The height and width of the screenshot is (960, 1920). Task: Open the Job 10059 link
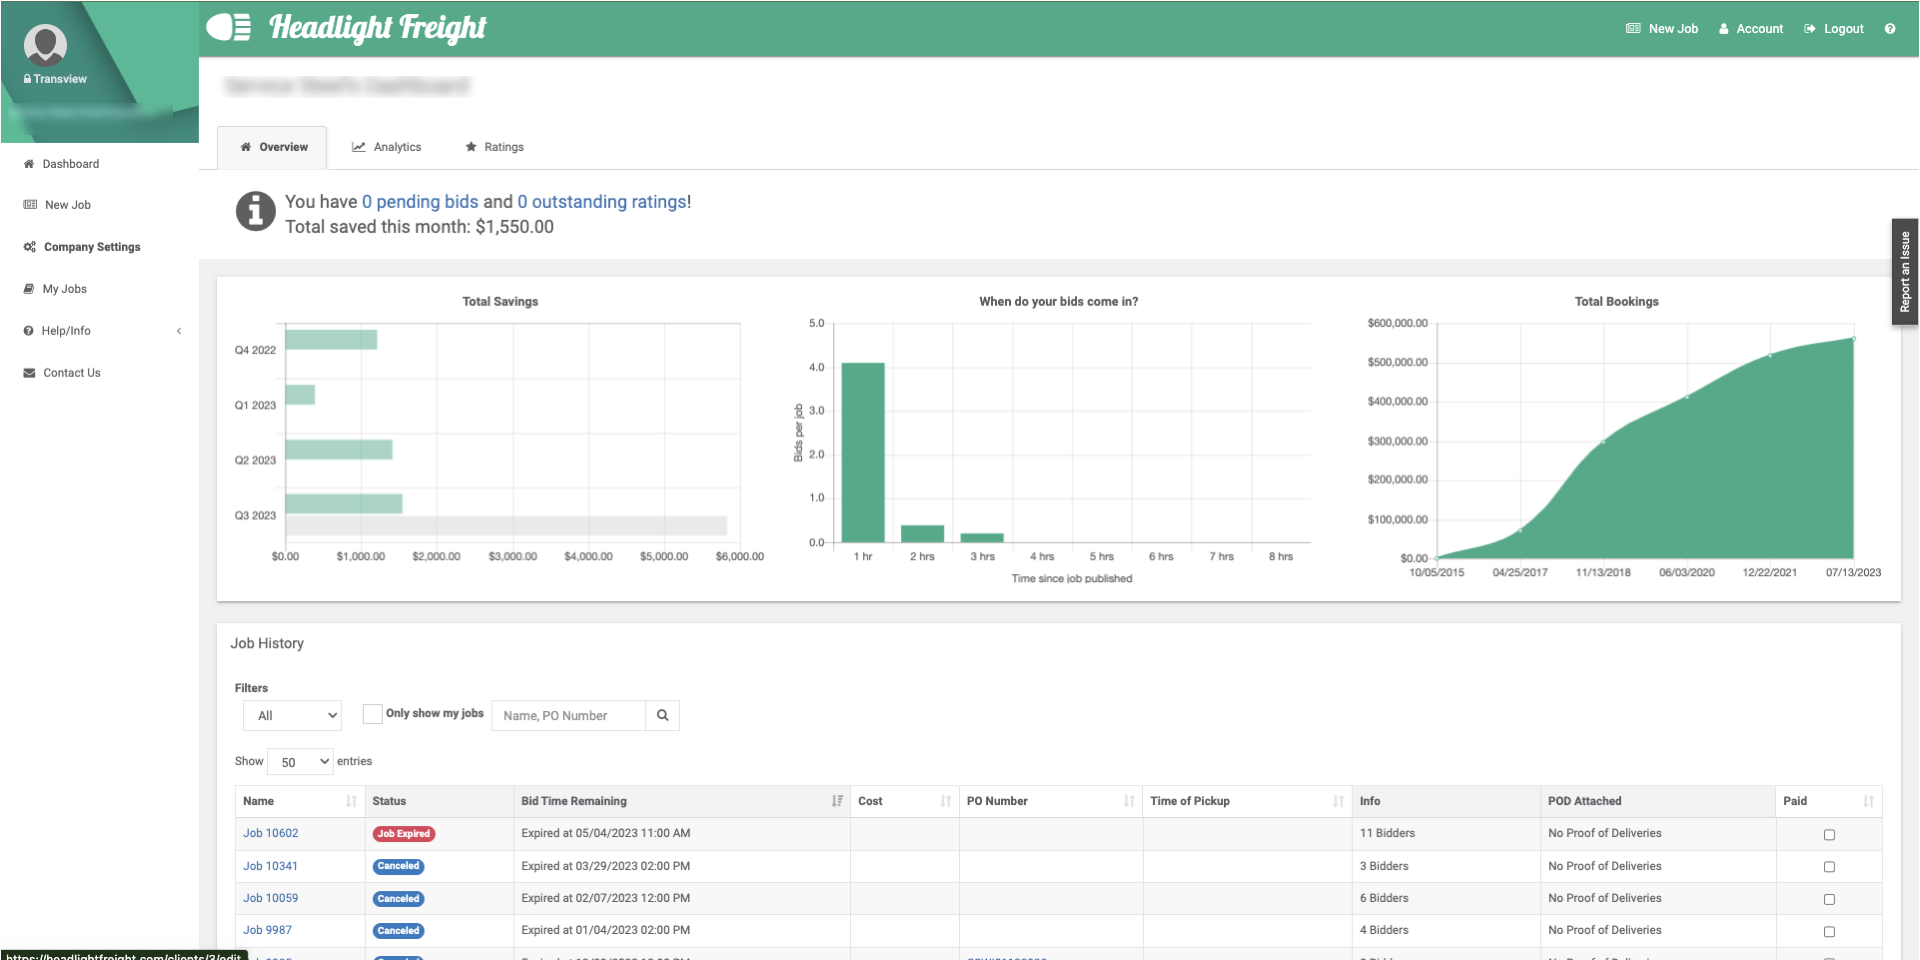pos(270,898)
